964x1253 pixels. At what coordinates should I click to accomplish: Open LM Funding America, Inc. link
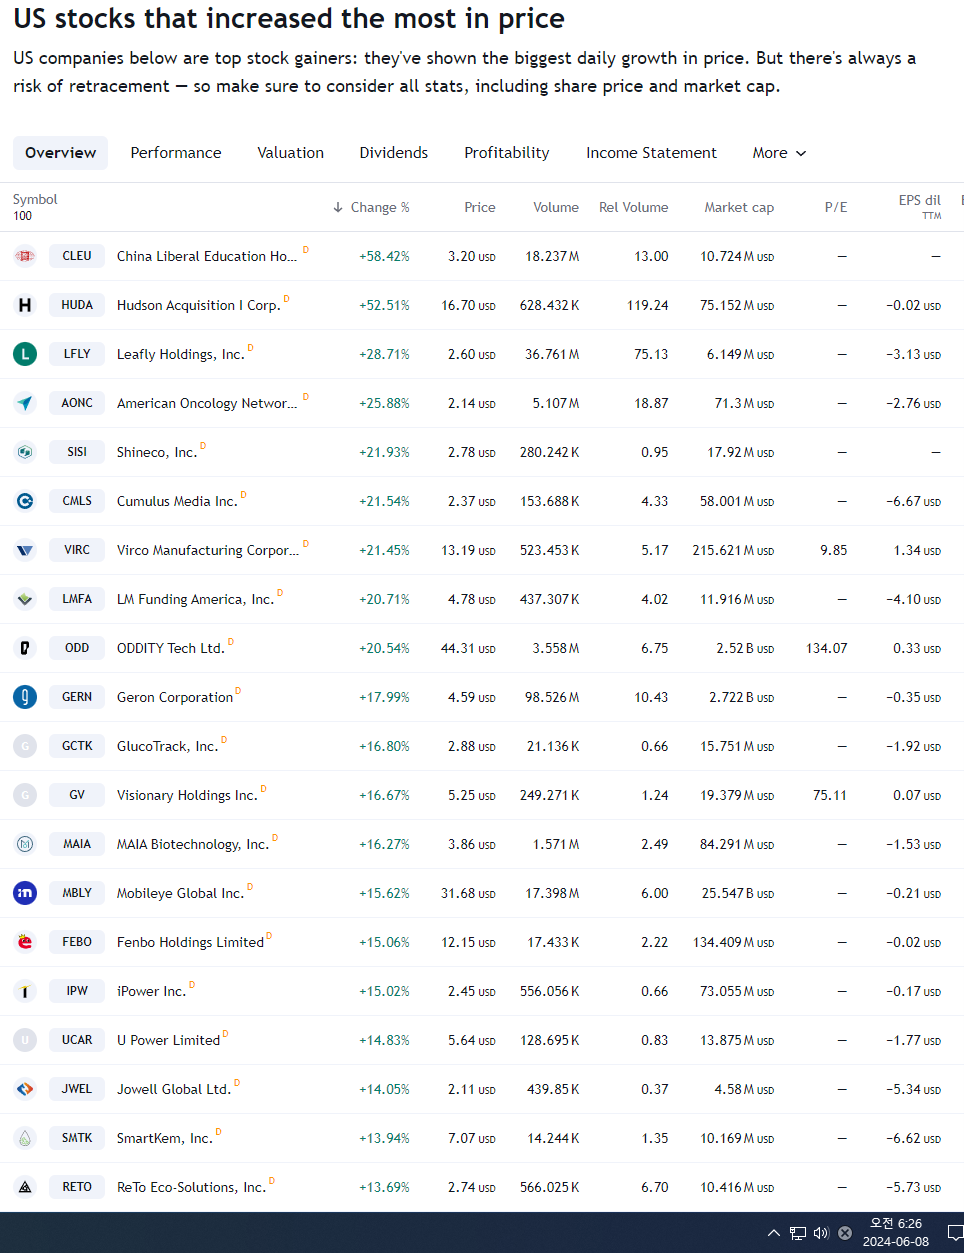(195, 599)
